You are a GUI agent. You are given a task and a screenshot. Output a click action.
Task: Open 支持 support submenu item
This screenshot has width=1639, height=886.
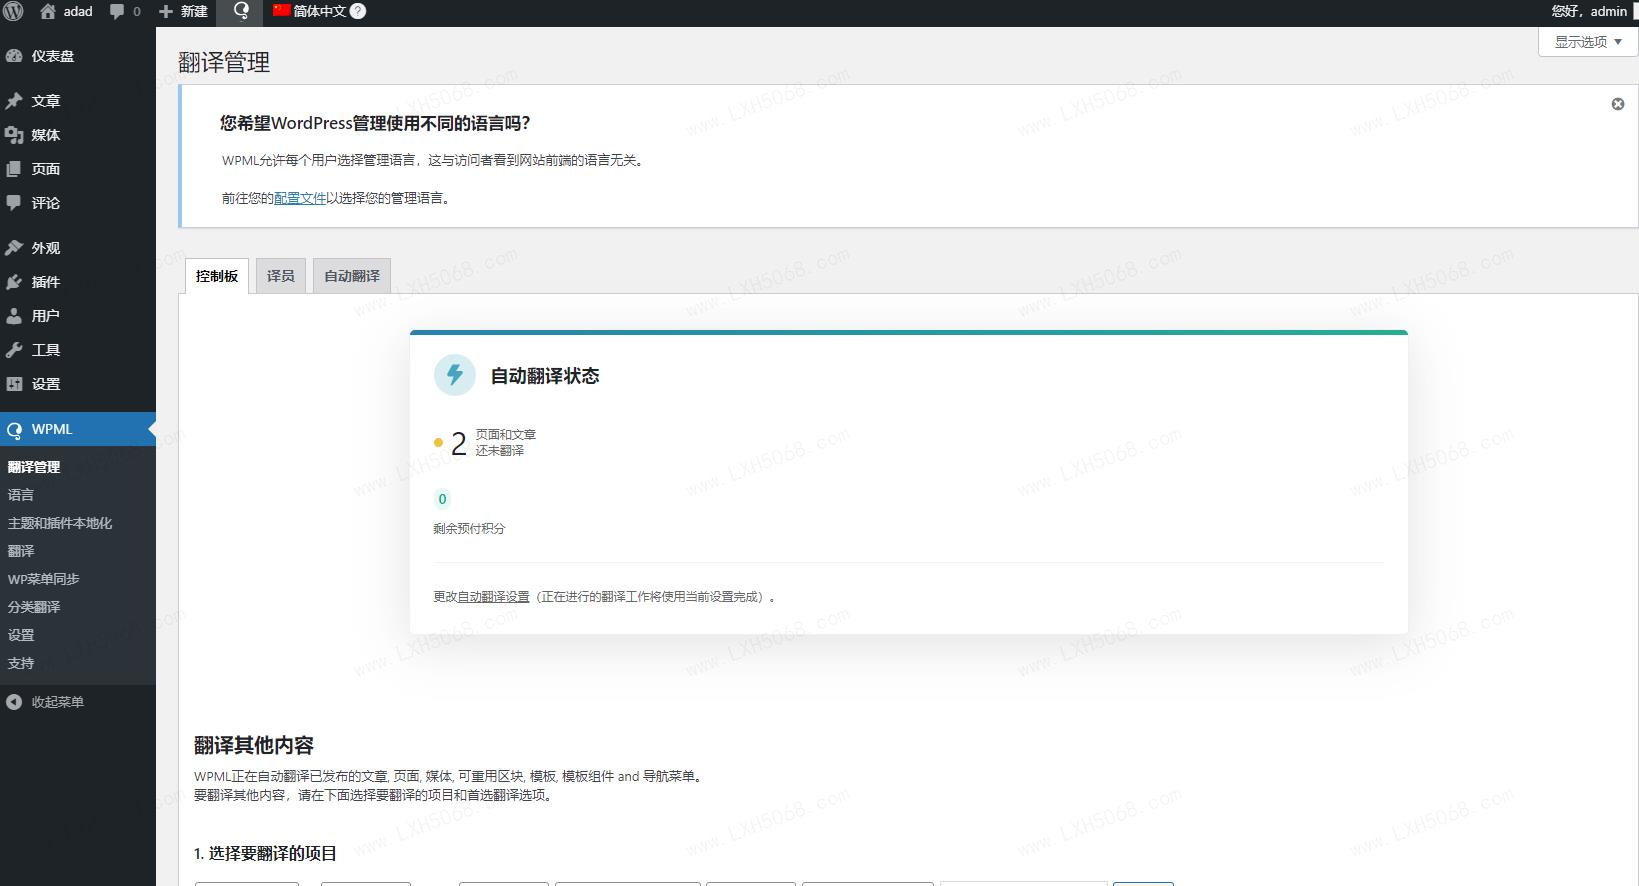point(21,663)
